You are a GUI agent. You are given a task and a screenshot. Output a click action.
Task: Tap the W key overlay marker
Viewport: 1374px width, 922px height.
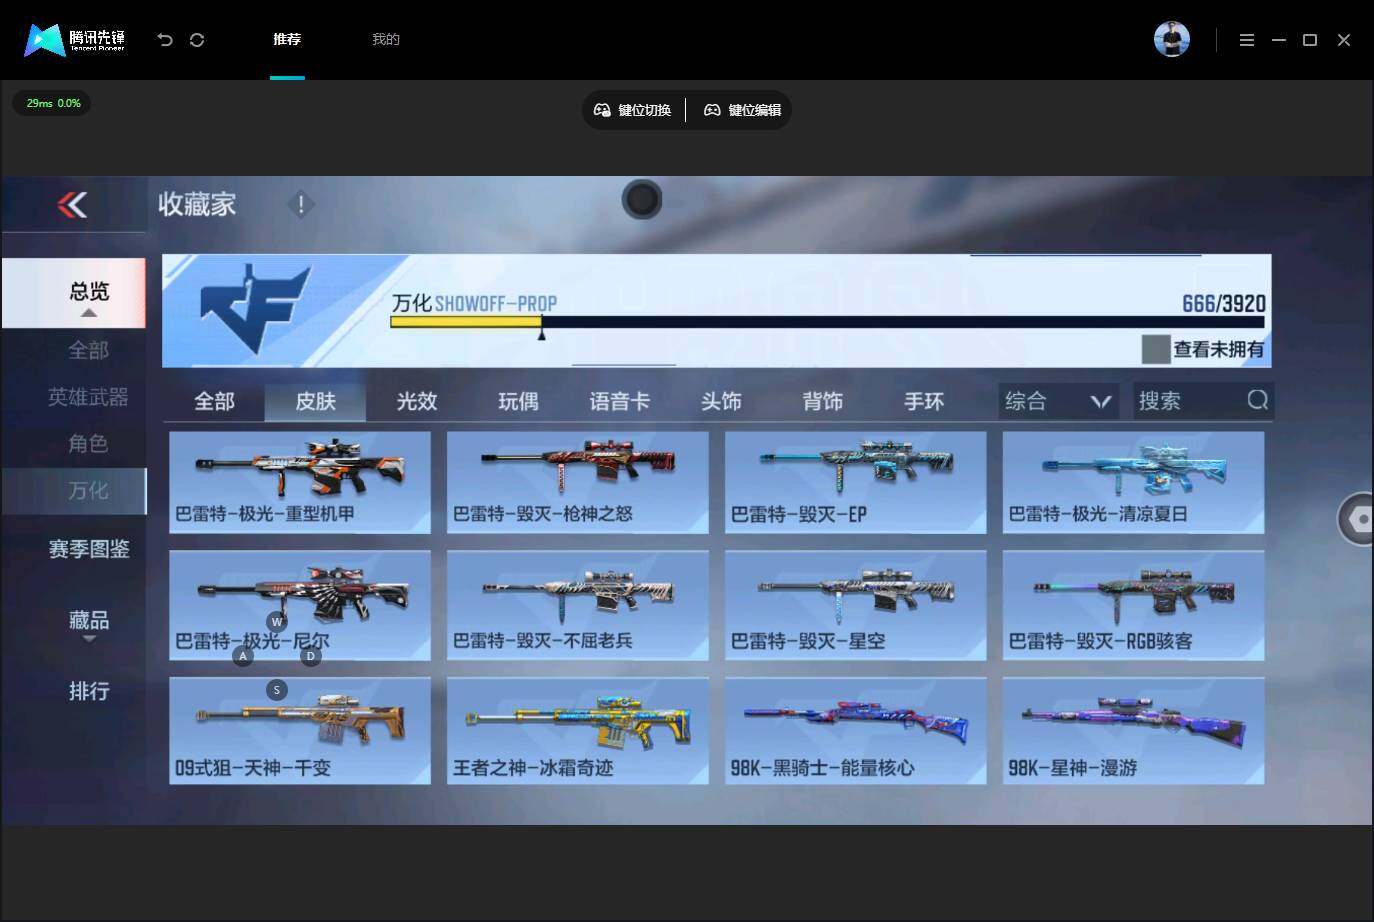click(x=277, y=622)
